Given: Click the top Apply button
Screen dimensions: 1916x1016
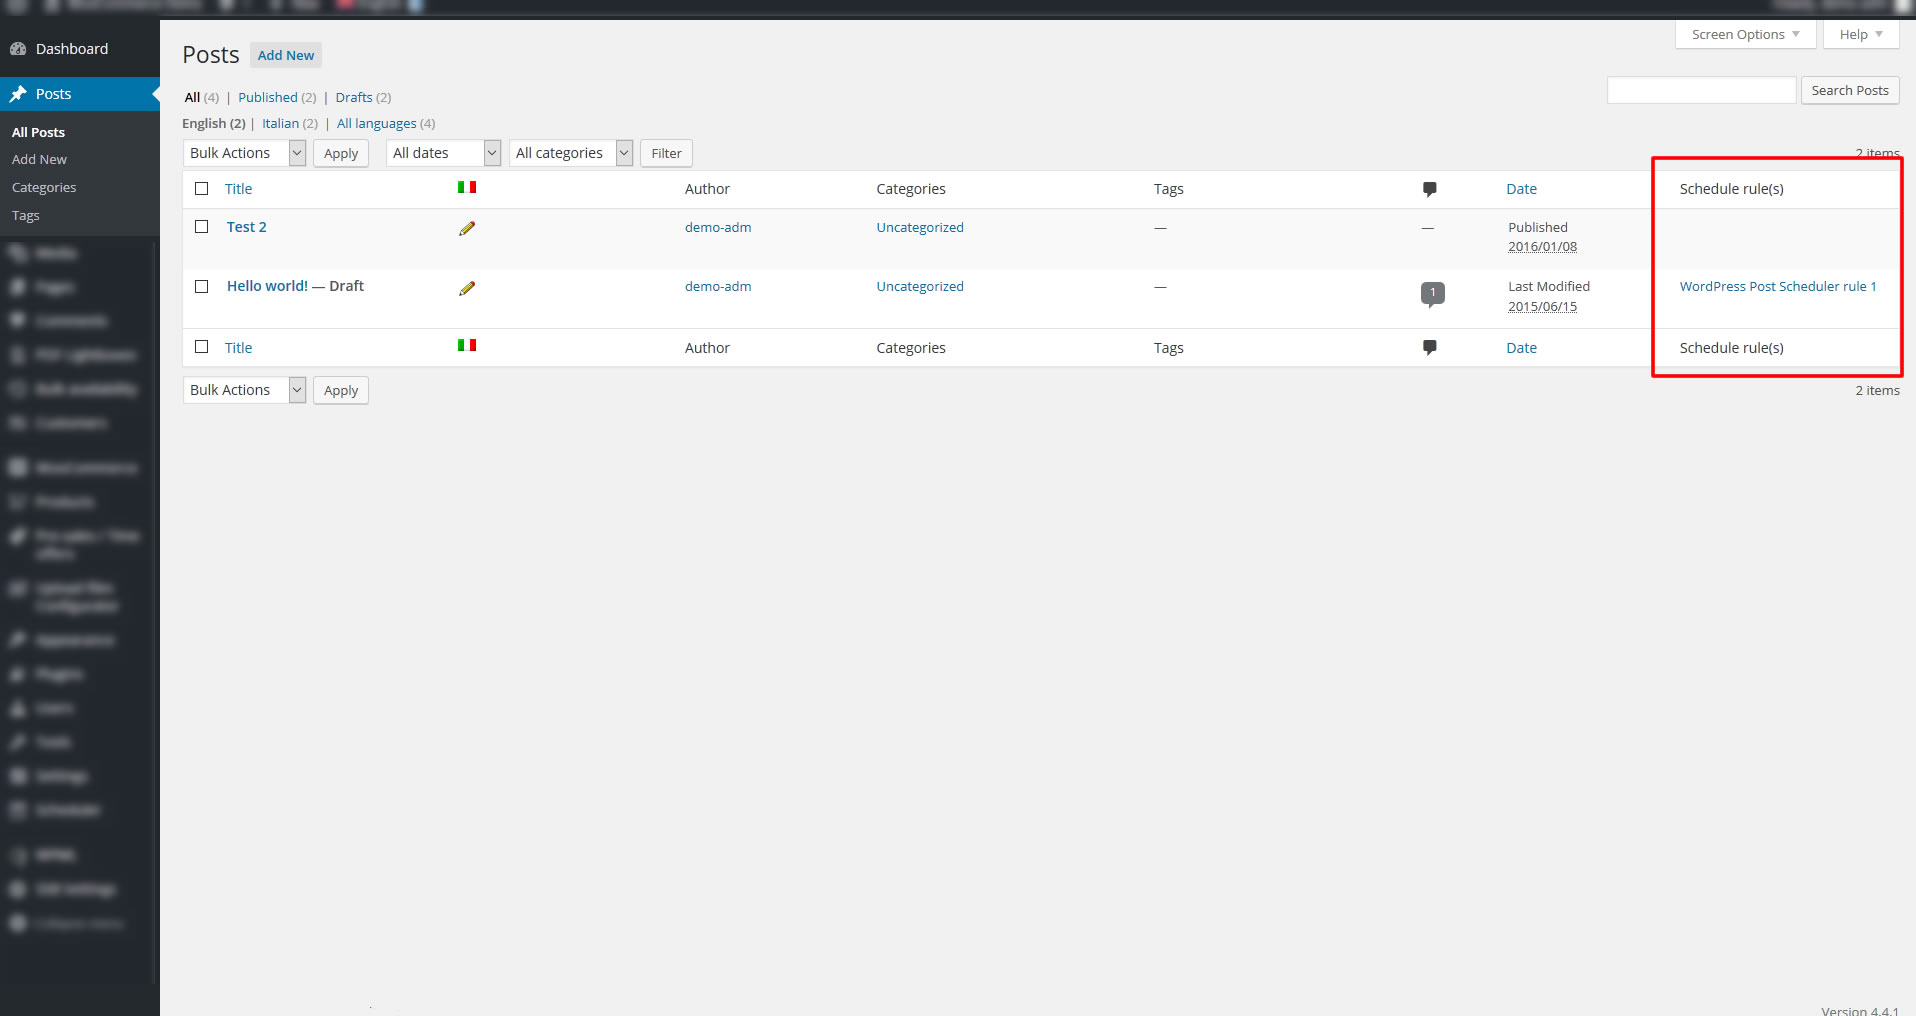Looking at the screenshot, I should (x=341, y=153).
